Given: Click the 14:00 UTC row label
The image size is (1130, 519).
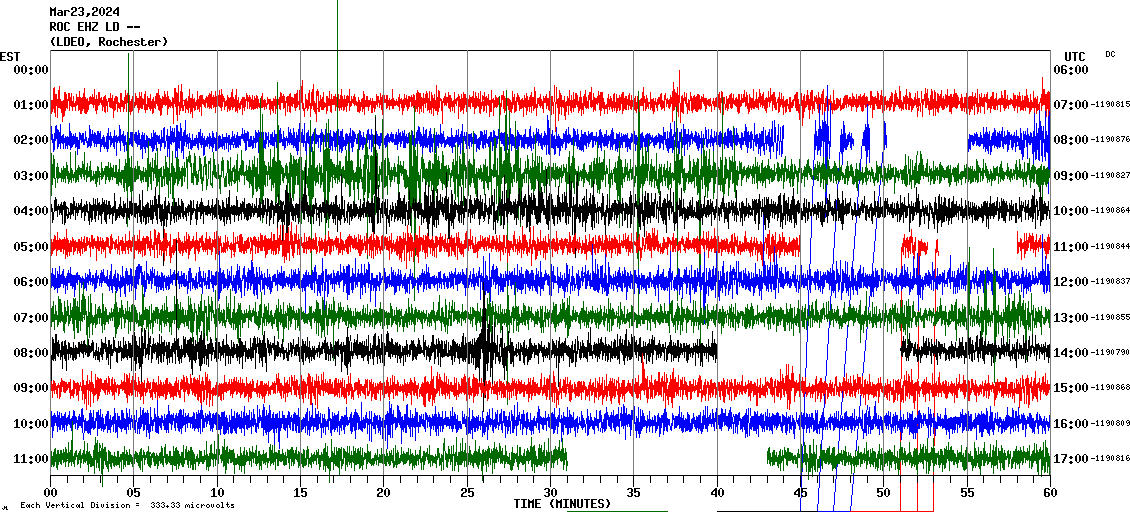Looking at the screenshot, I should [1070, 353].
